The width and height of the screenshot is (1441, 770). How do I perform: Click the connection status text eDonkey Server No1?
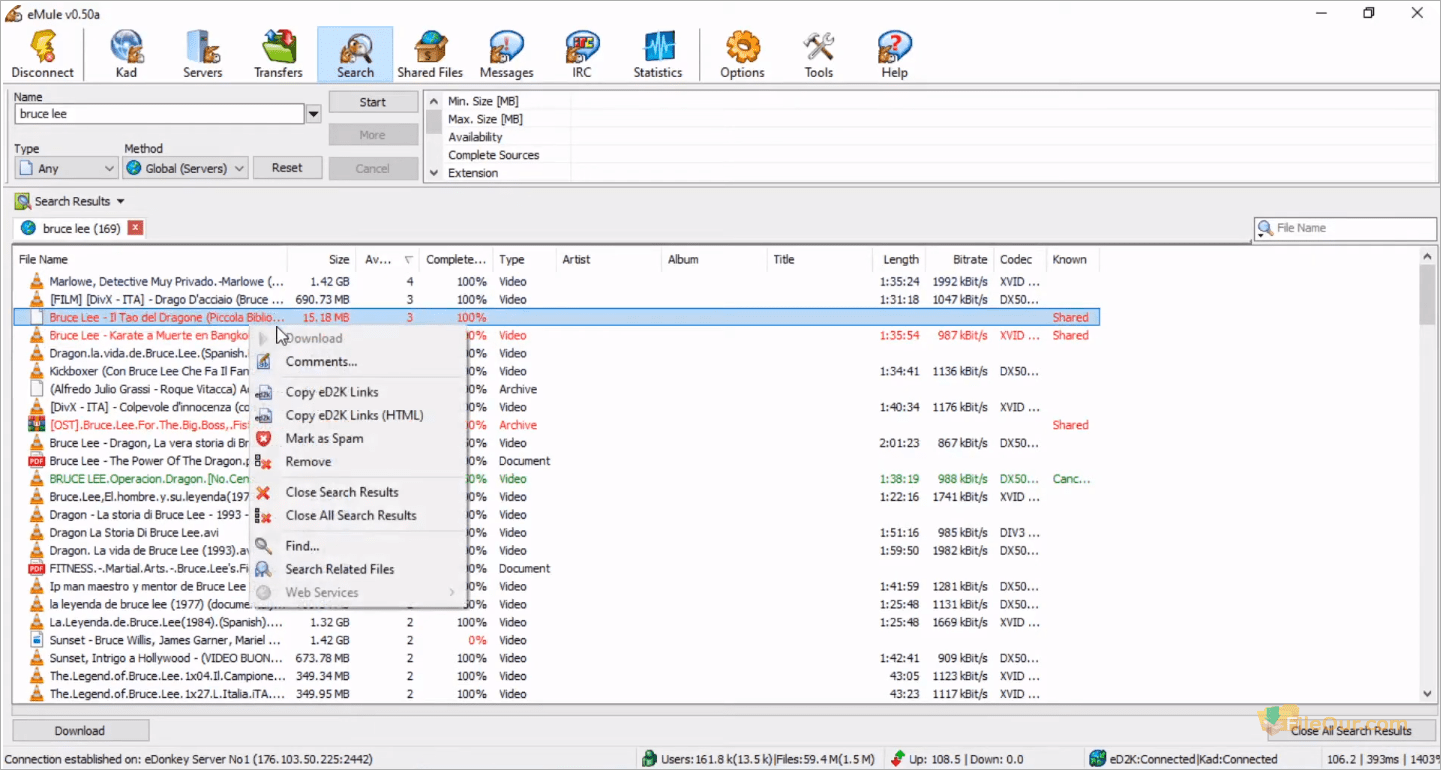[189, 759]
